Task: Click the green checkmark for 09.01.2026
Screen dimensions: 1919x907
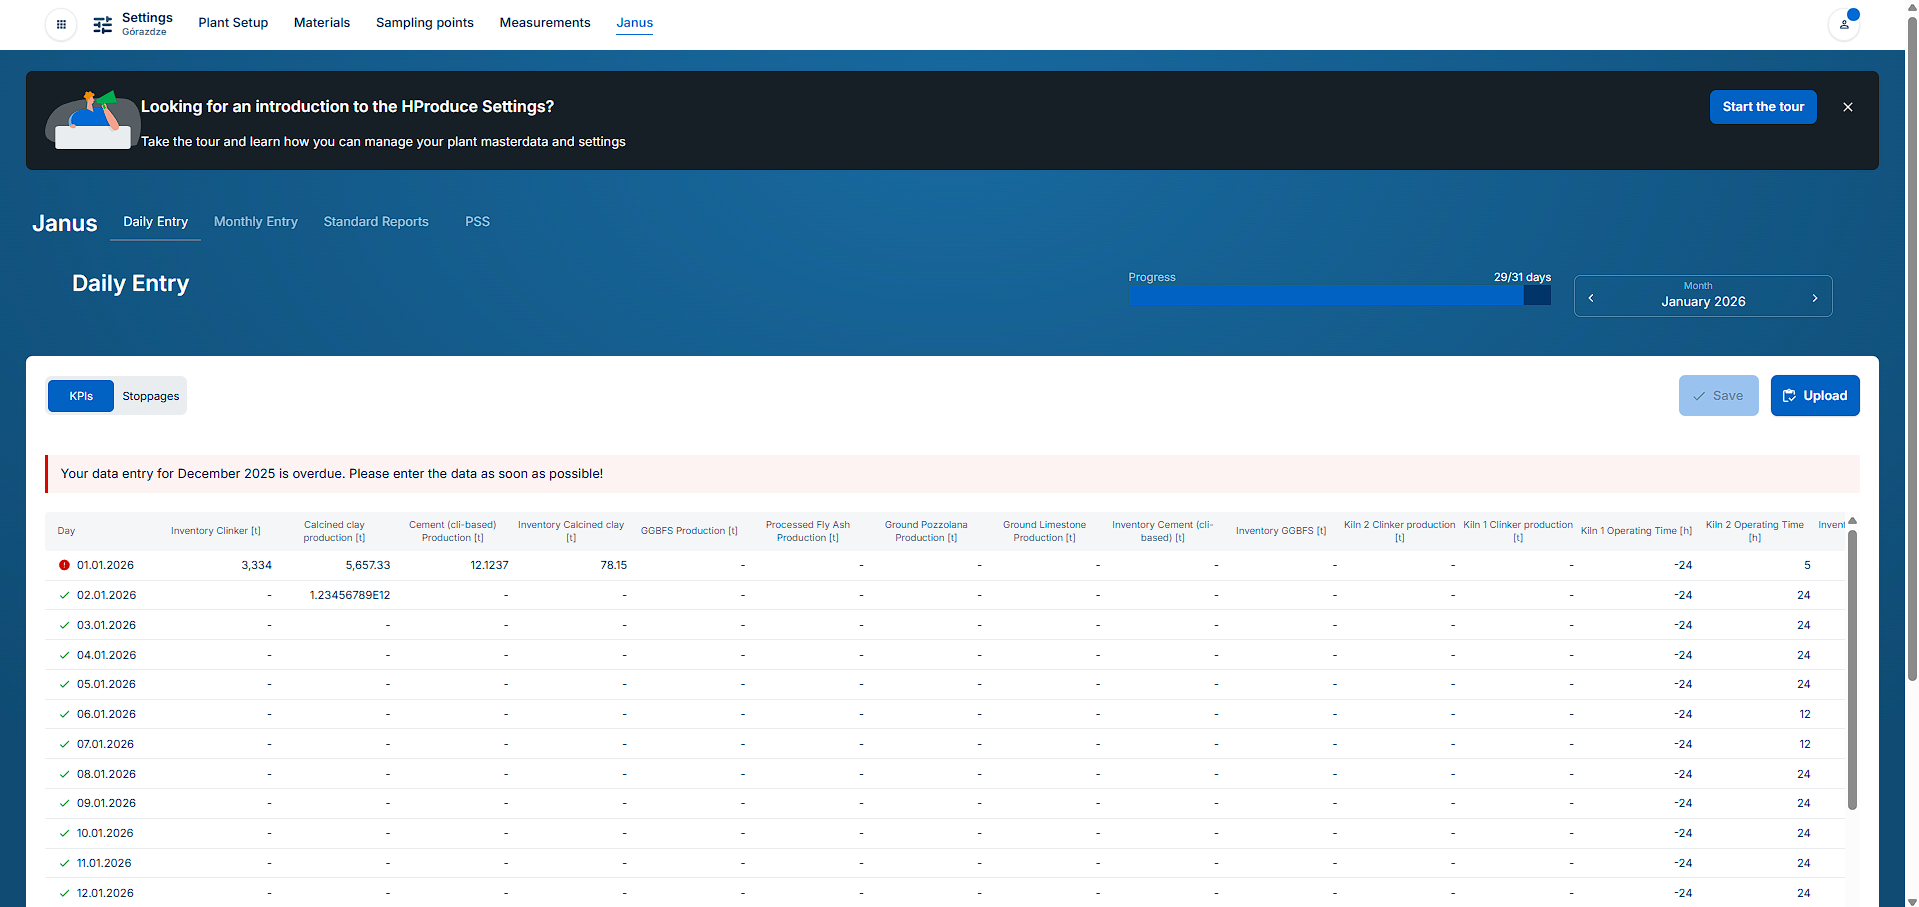Action: [x=64, y=803]
